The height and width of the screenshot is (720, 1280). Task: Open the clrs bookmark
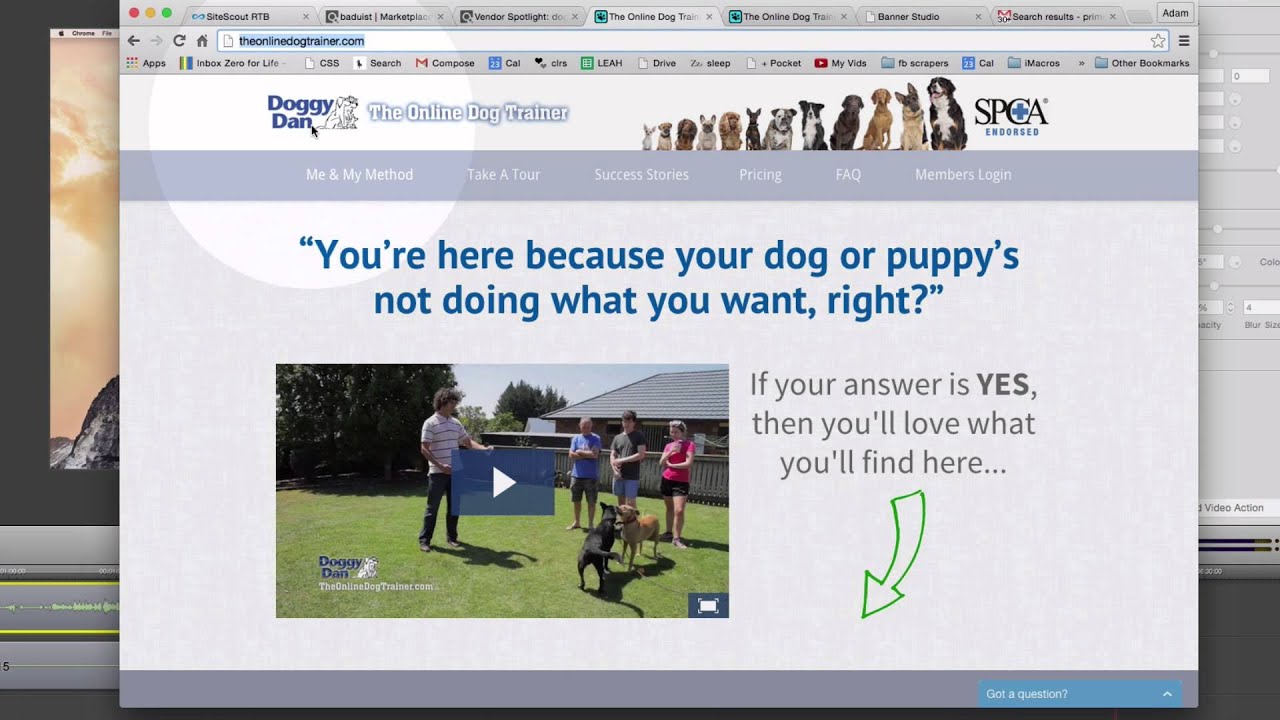551,63
